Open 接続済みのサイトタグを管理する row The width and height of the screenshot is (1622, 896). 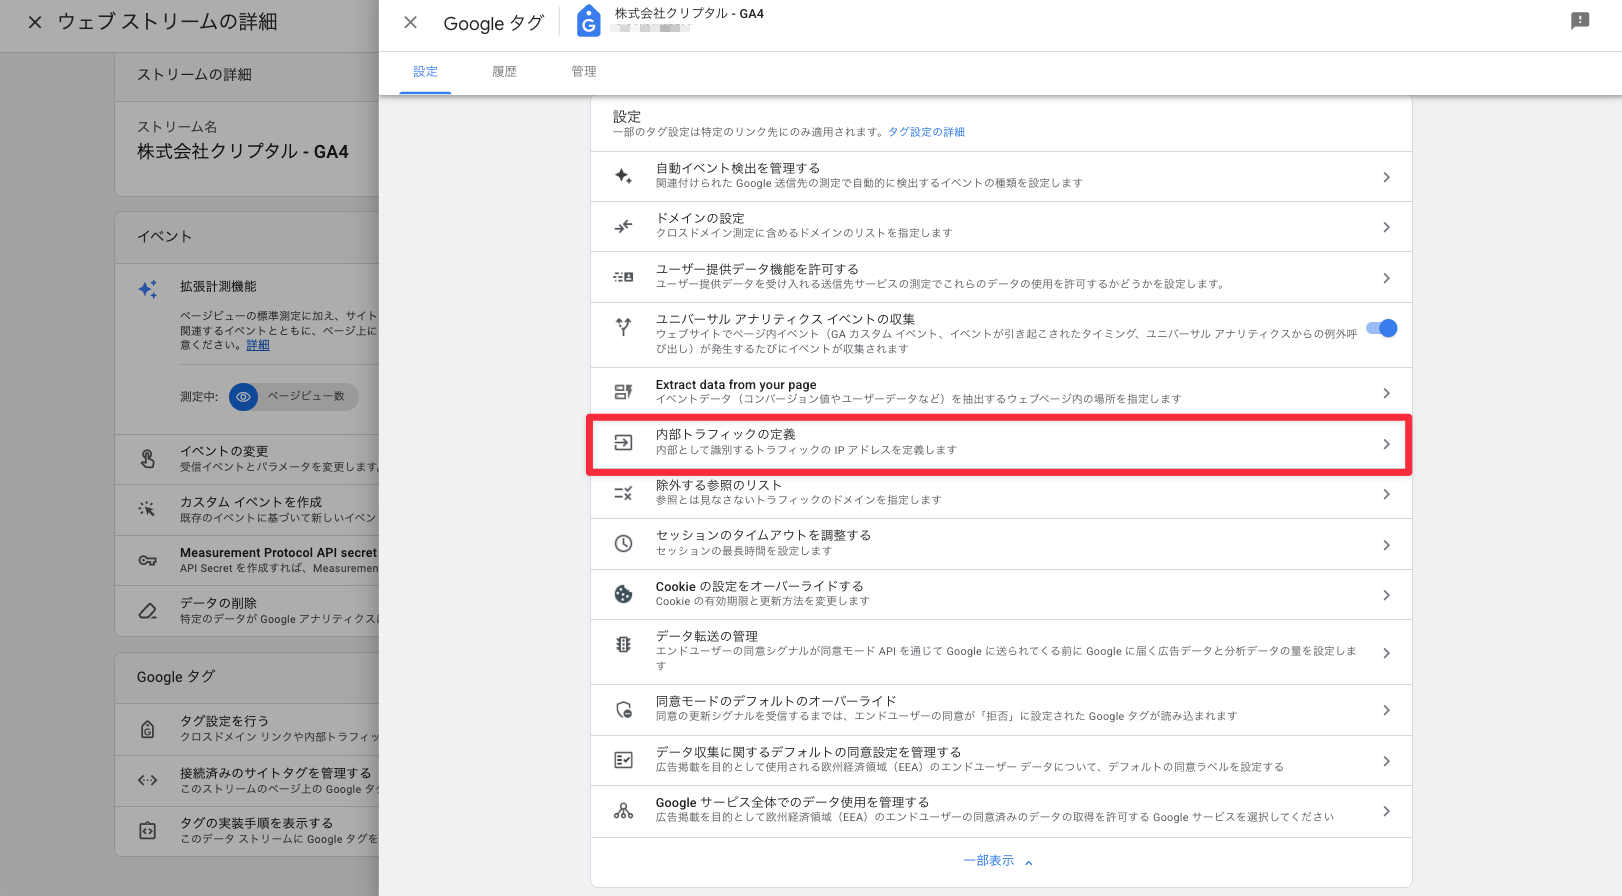coord(247,780)
